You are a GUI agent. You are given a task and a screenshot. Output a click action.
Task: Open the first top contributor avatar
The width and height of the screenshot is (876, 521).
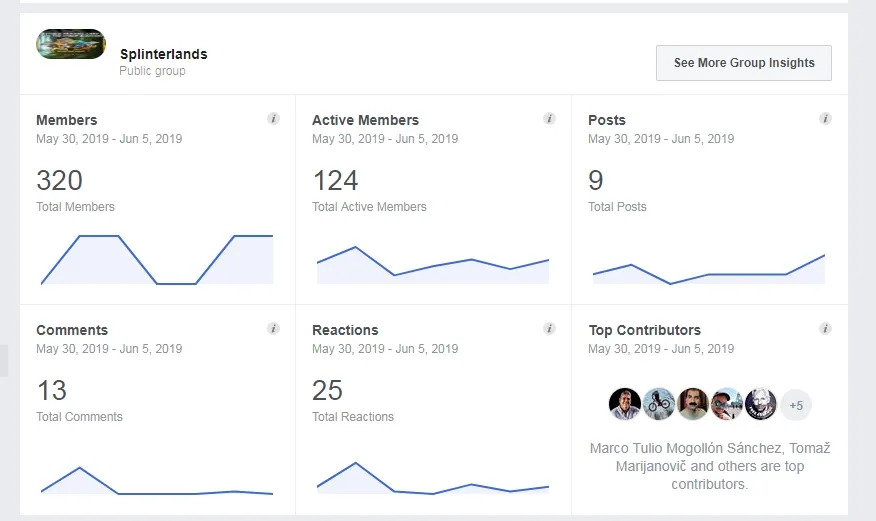pos(625,404)
